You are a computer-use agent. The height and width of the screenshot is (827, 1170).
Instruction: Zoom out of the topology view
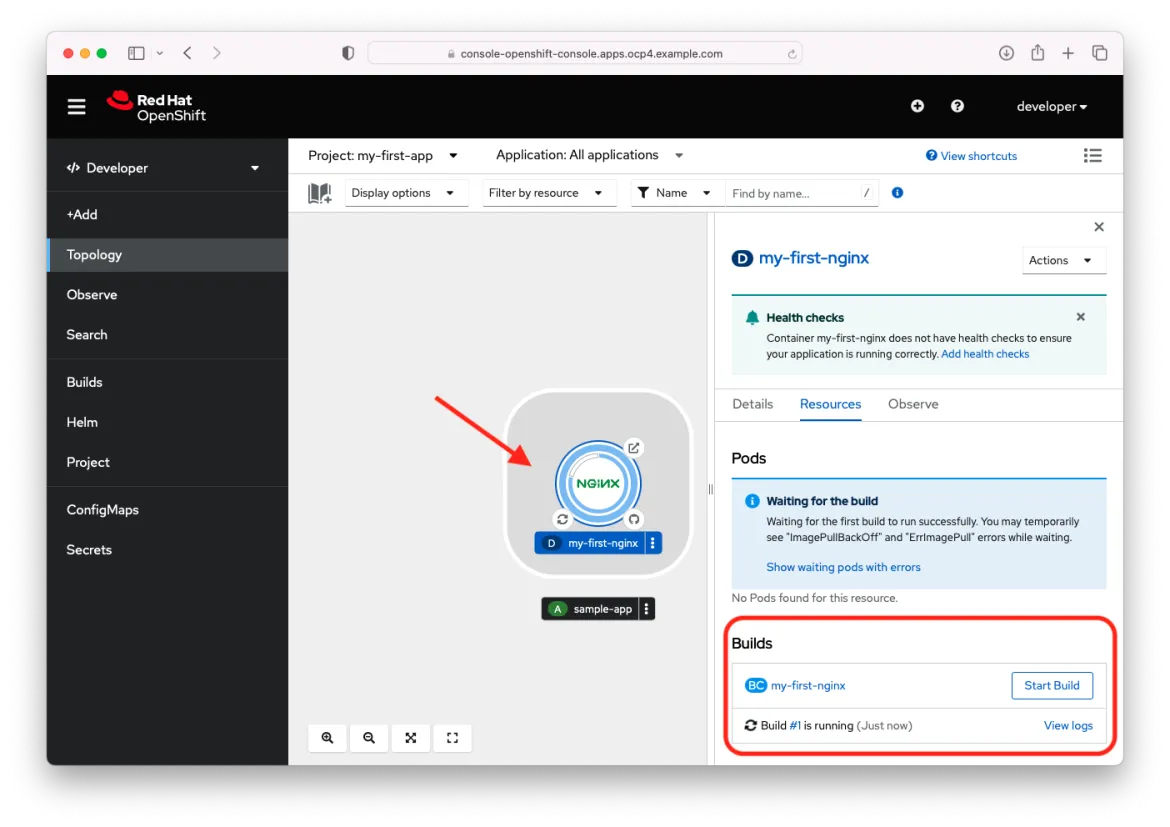coord(369,738)
